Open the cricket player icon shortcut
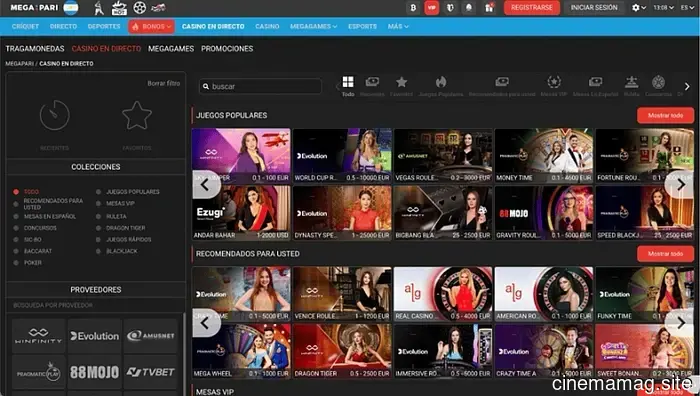This screenshot has height=396, width=700. pos(99,8)
